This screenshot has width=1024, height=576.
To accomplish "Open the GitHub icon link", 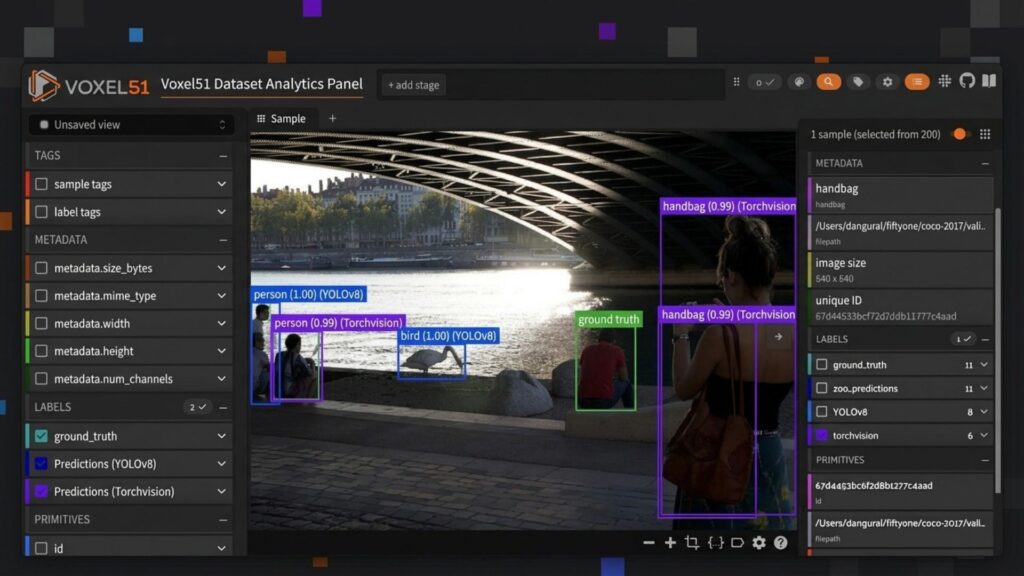I will 967,81.
